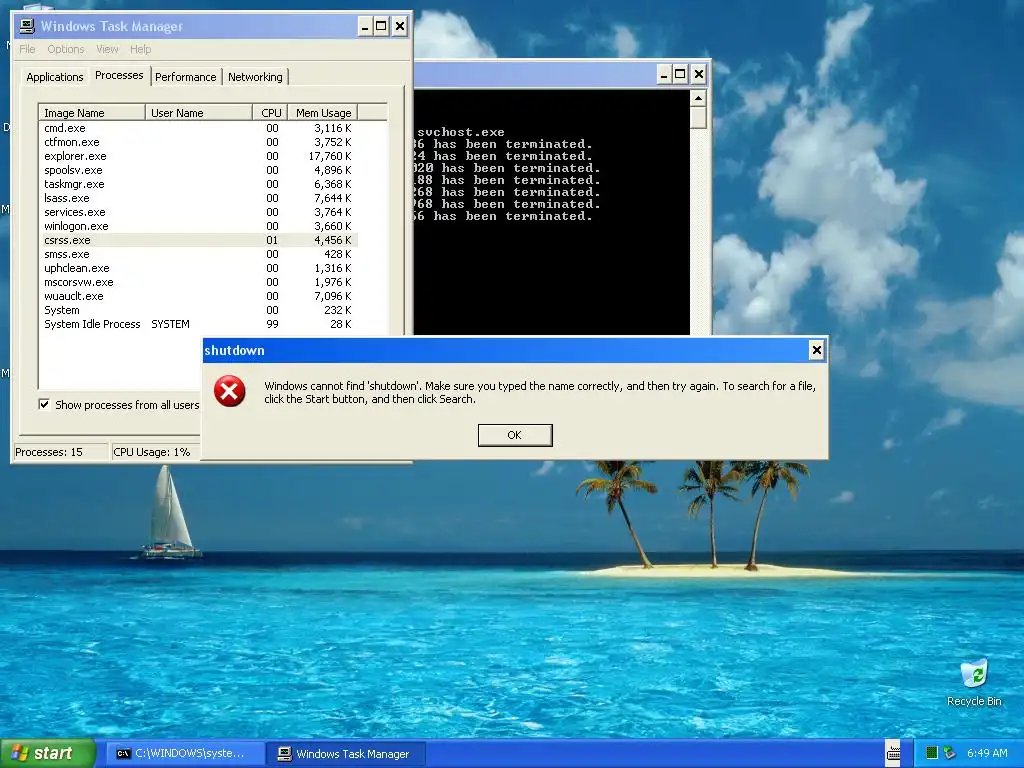Viewport: 1024px width, 768px height.
Task: Select the lsass.exe process
Action: tap(199, 198)
